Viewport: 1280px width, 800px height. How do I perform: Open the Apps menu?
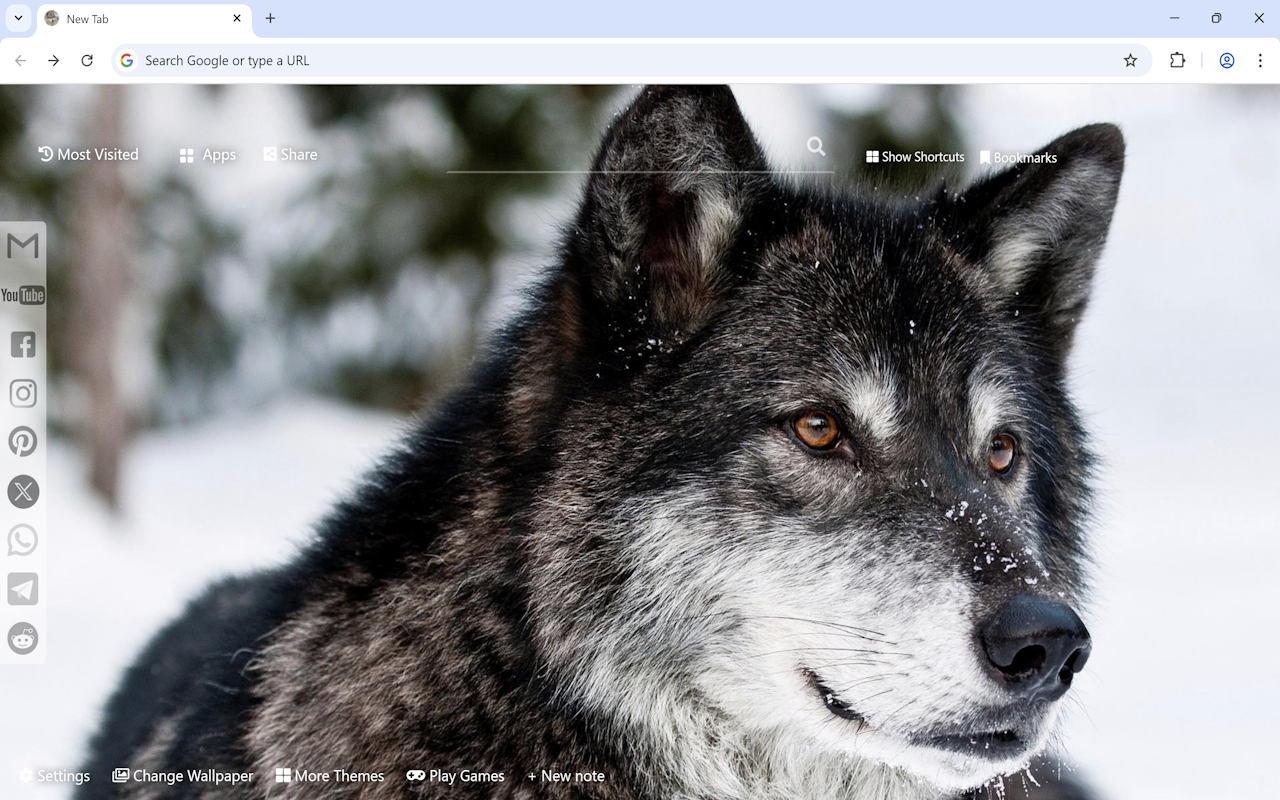pyautogui.click(x=207, y=154)
